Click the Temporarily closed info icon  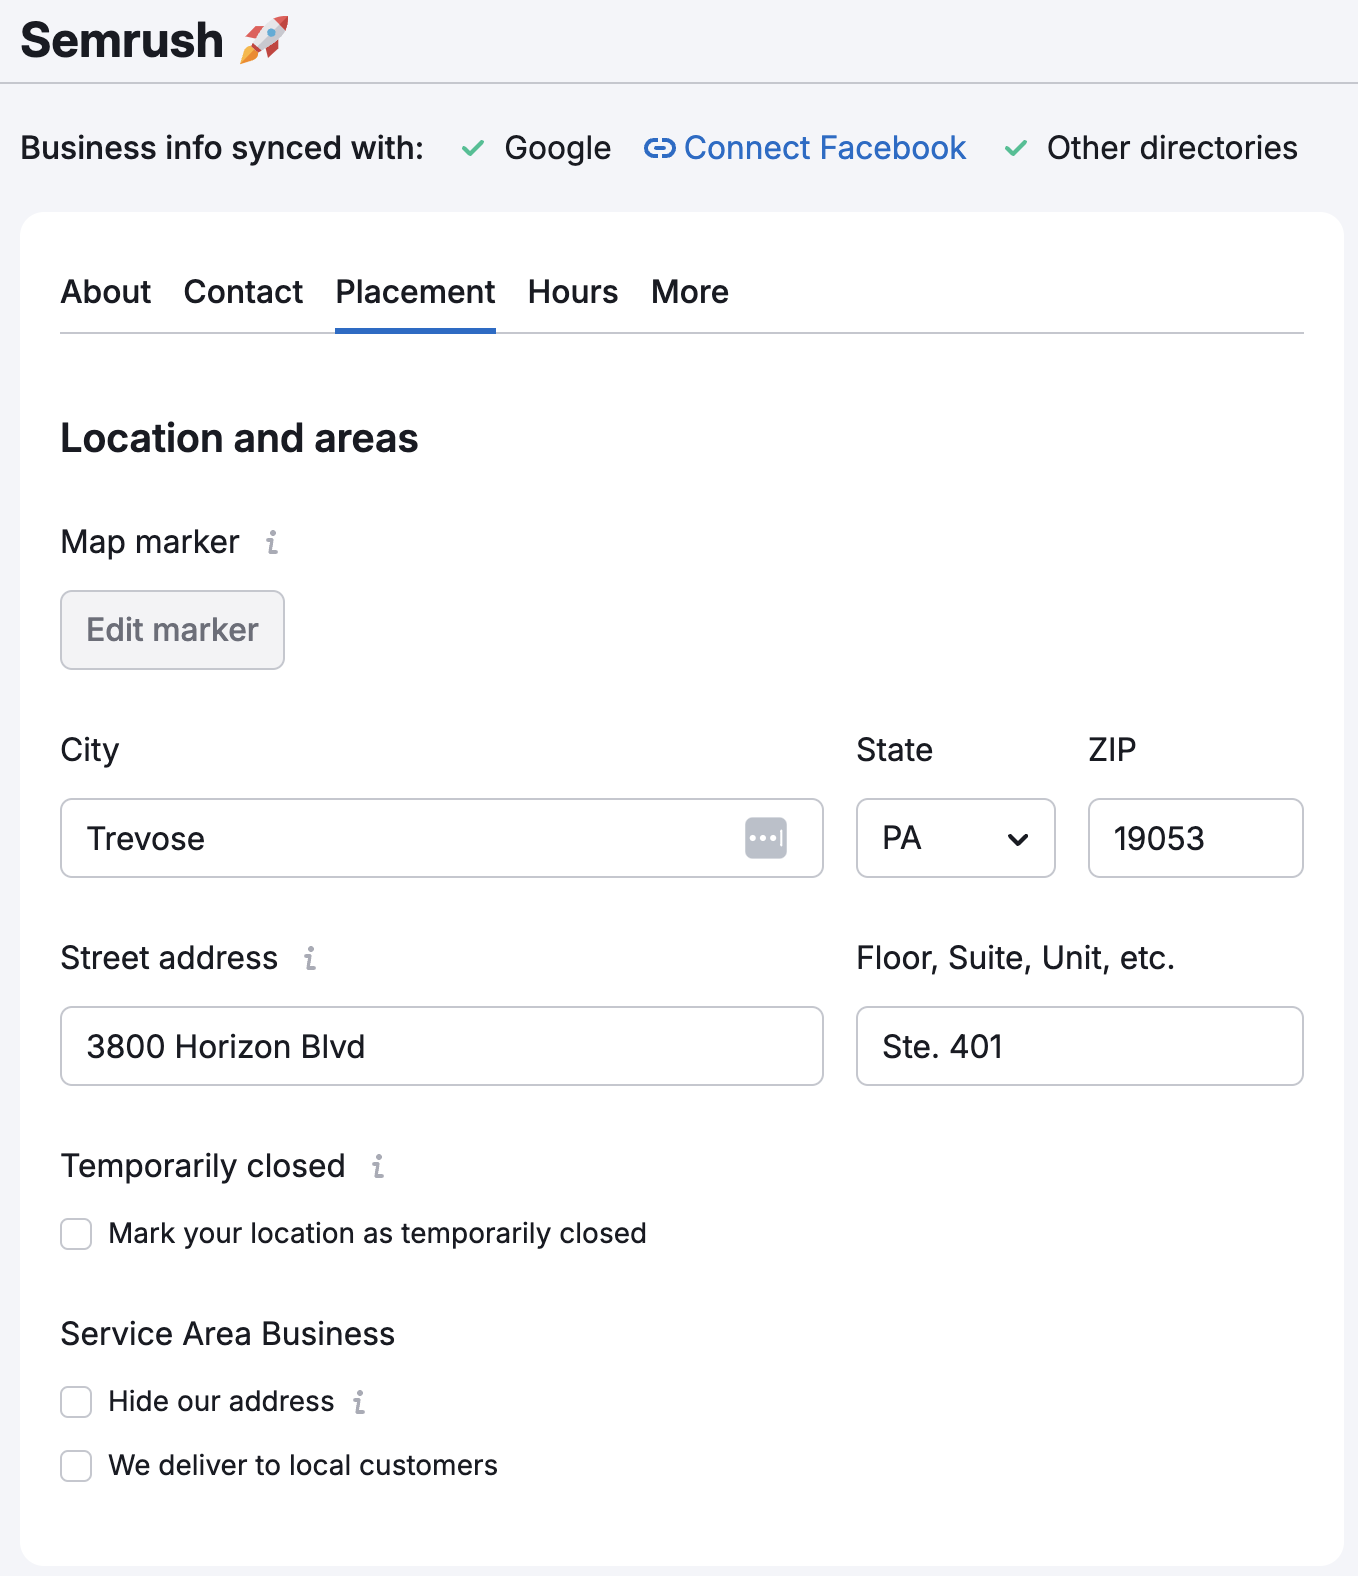tap(378, 1166)
